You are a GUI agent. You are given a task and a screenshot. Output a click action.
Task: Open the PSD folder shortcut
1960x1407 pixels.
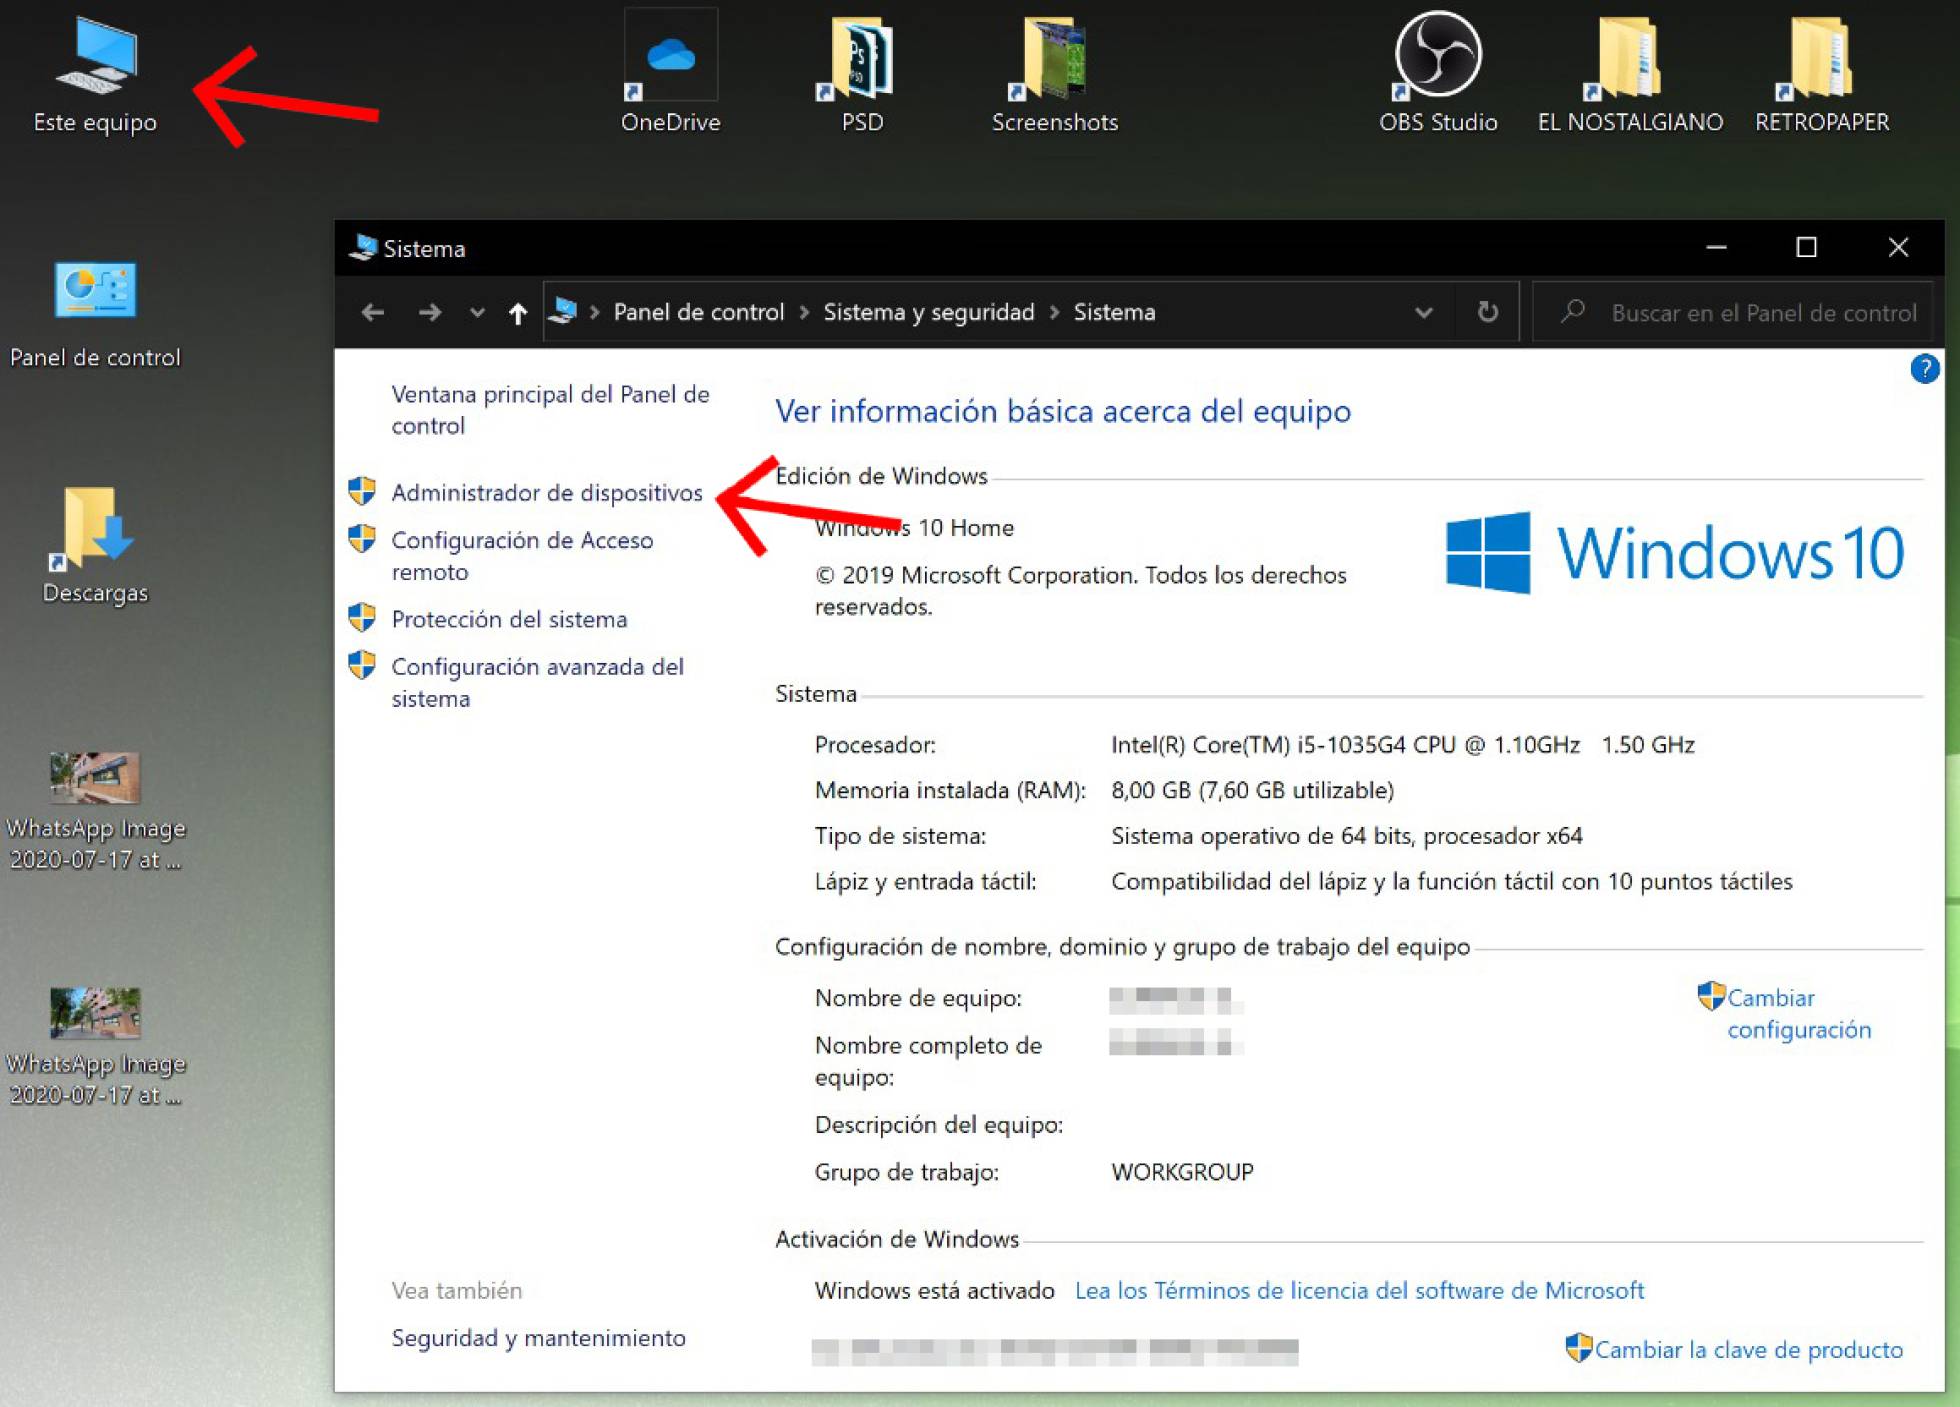click(x=862, y=75)
